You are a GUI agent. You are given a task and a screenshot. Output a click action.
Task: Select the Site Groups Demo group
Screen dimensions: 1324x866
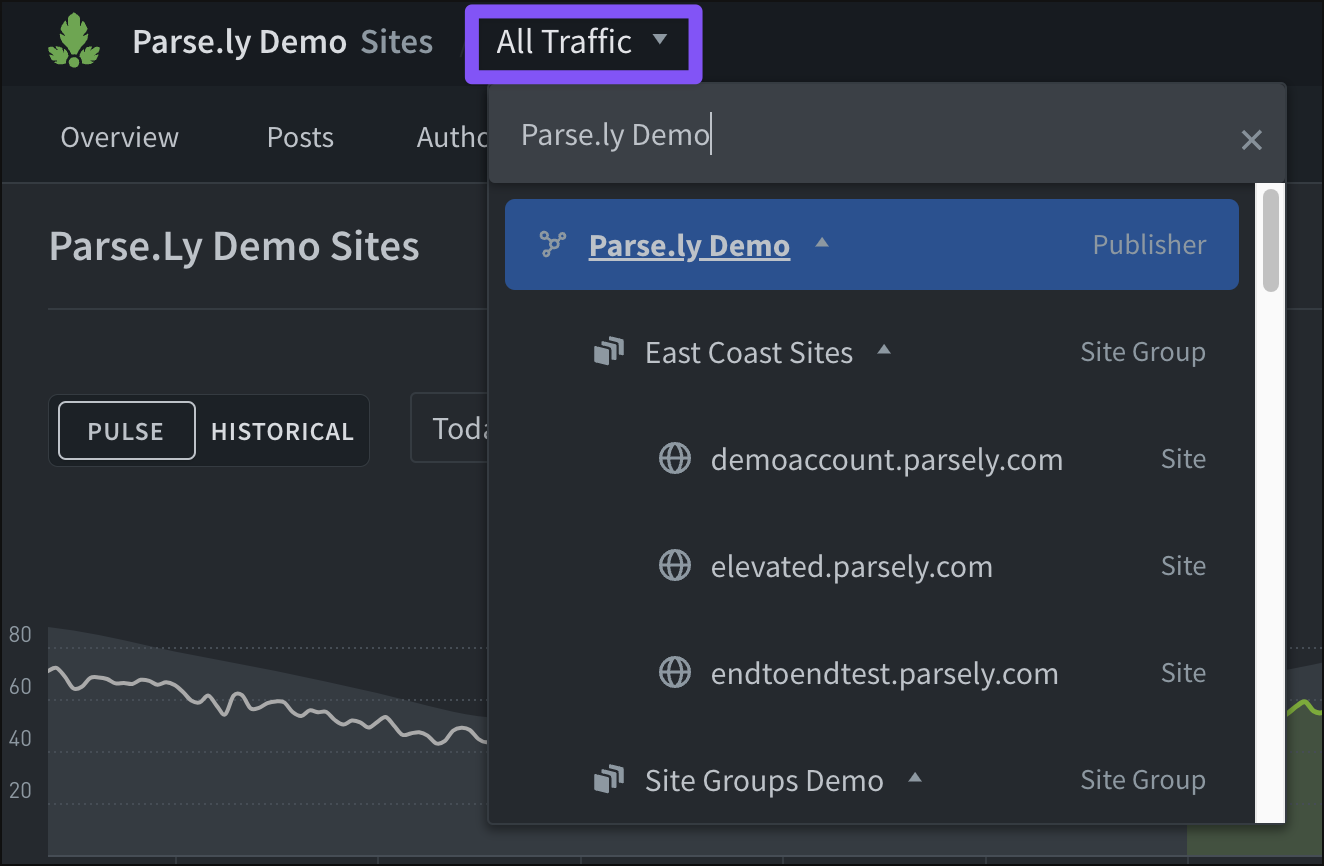(764, 780)
